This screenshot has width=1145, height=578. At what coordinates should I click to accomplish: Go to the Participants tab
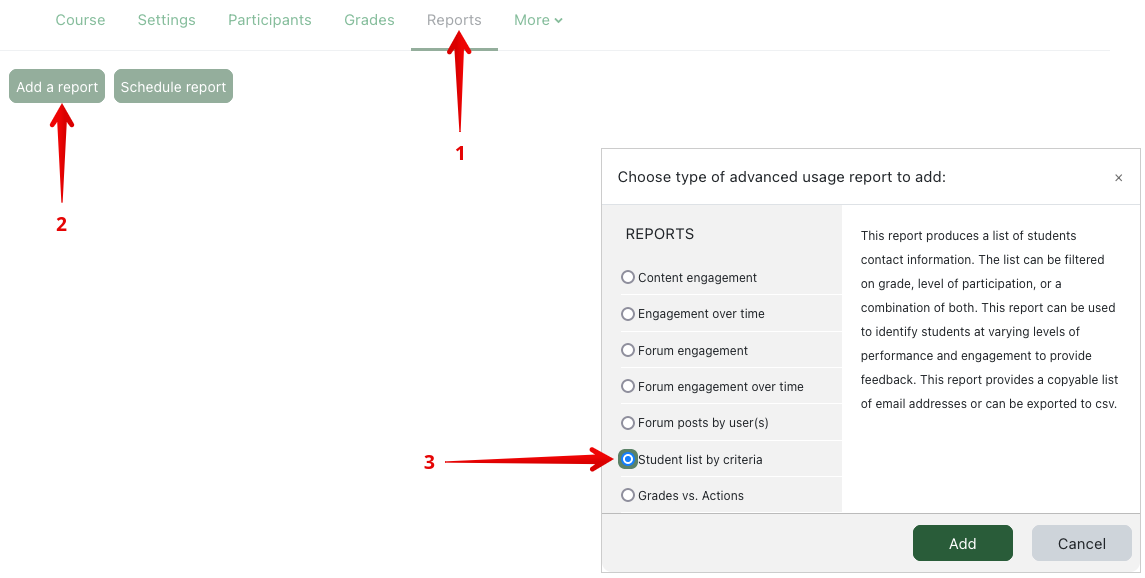269,20
